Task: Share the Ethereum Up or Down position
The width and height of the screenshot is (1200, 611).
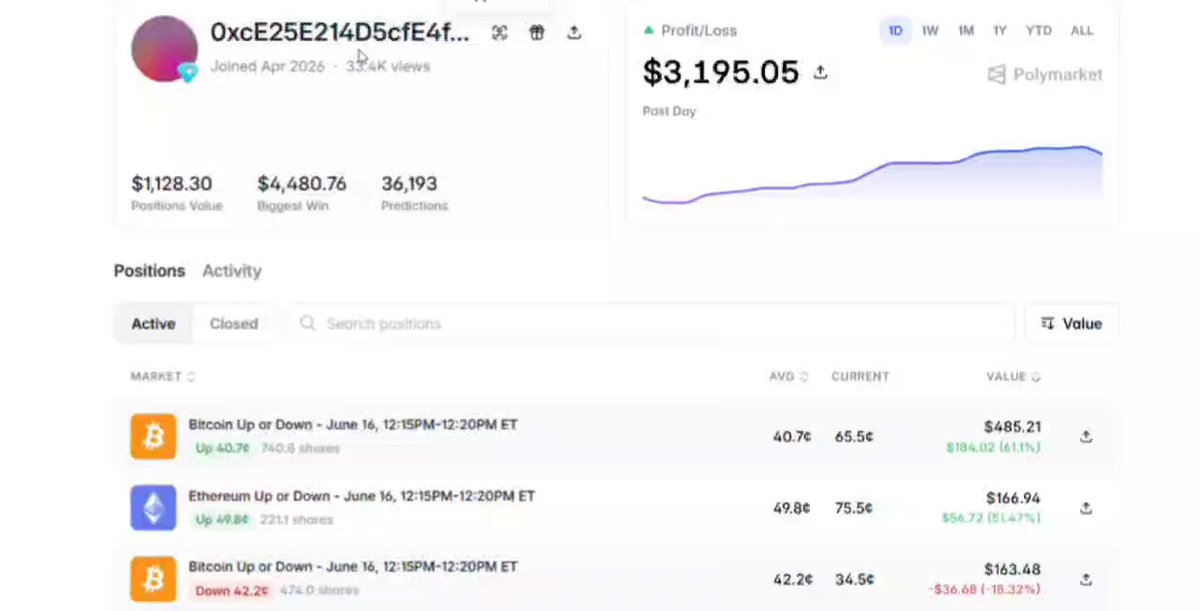Action: pos(1086,508)
